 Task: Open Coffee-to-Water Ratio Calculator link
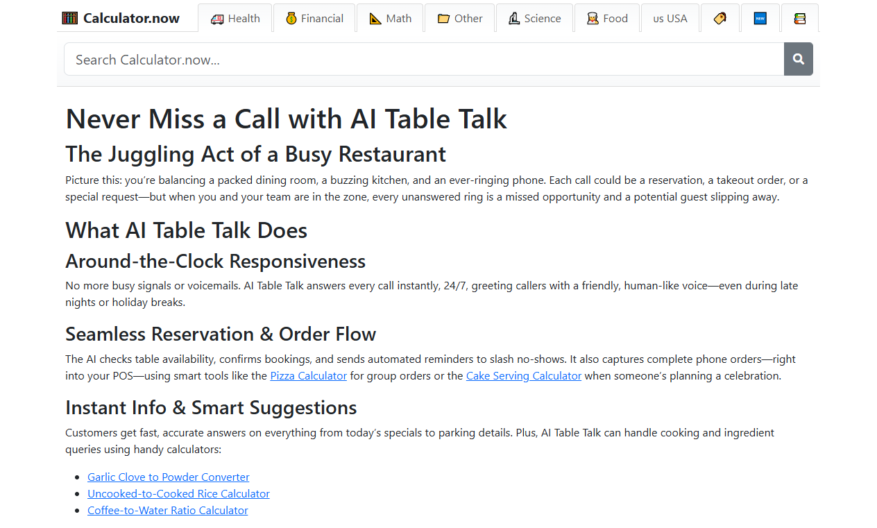(x=167, y=511)
